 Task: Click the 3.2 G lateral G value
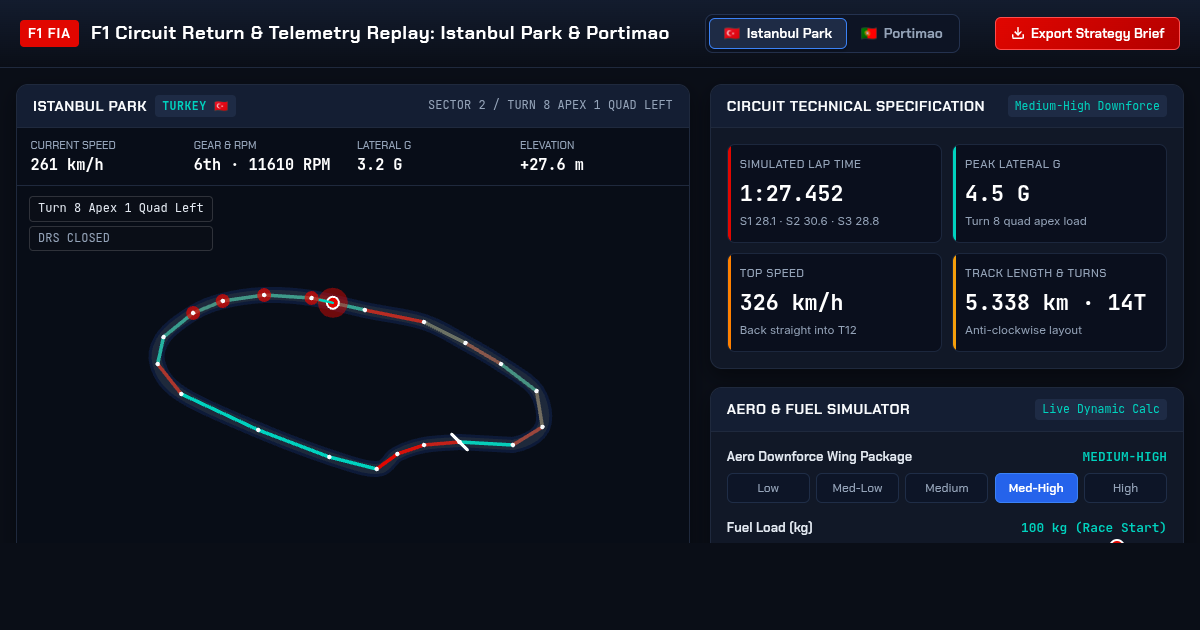click(x=380, y=165)
